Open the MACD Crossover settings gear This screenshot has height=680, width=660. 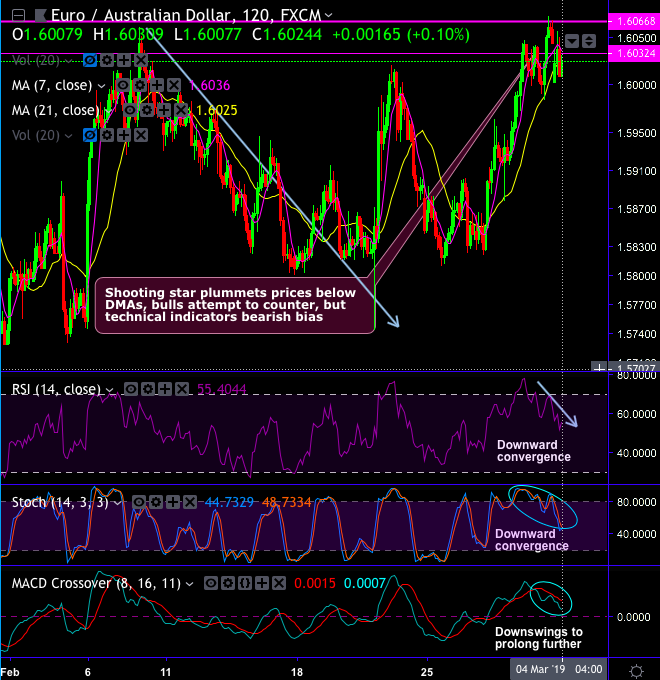tap(228, 583)
